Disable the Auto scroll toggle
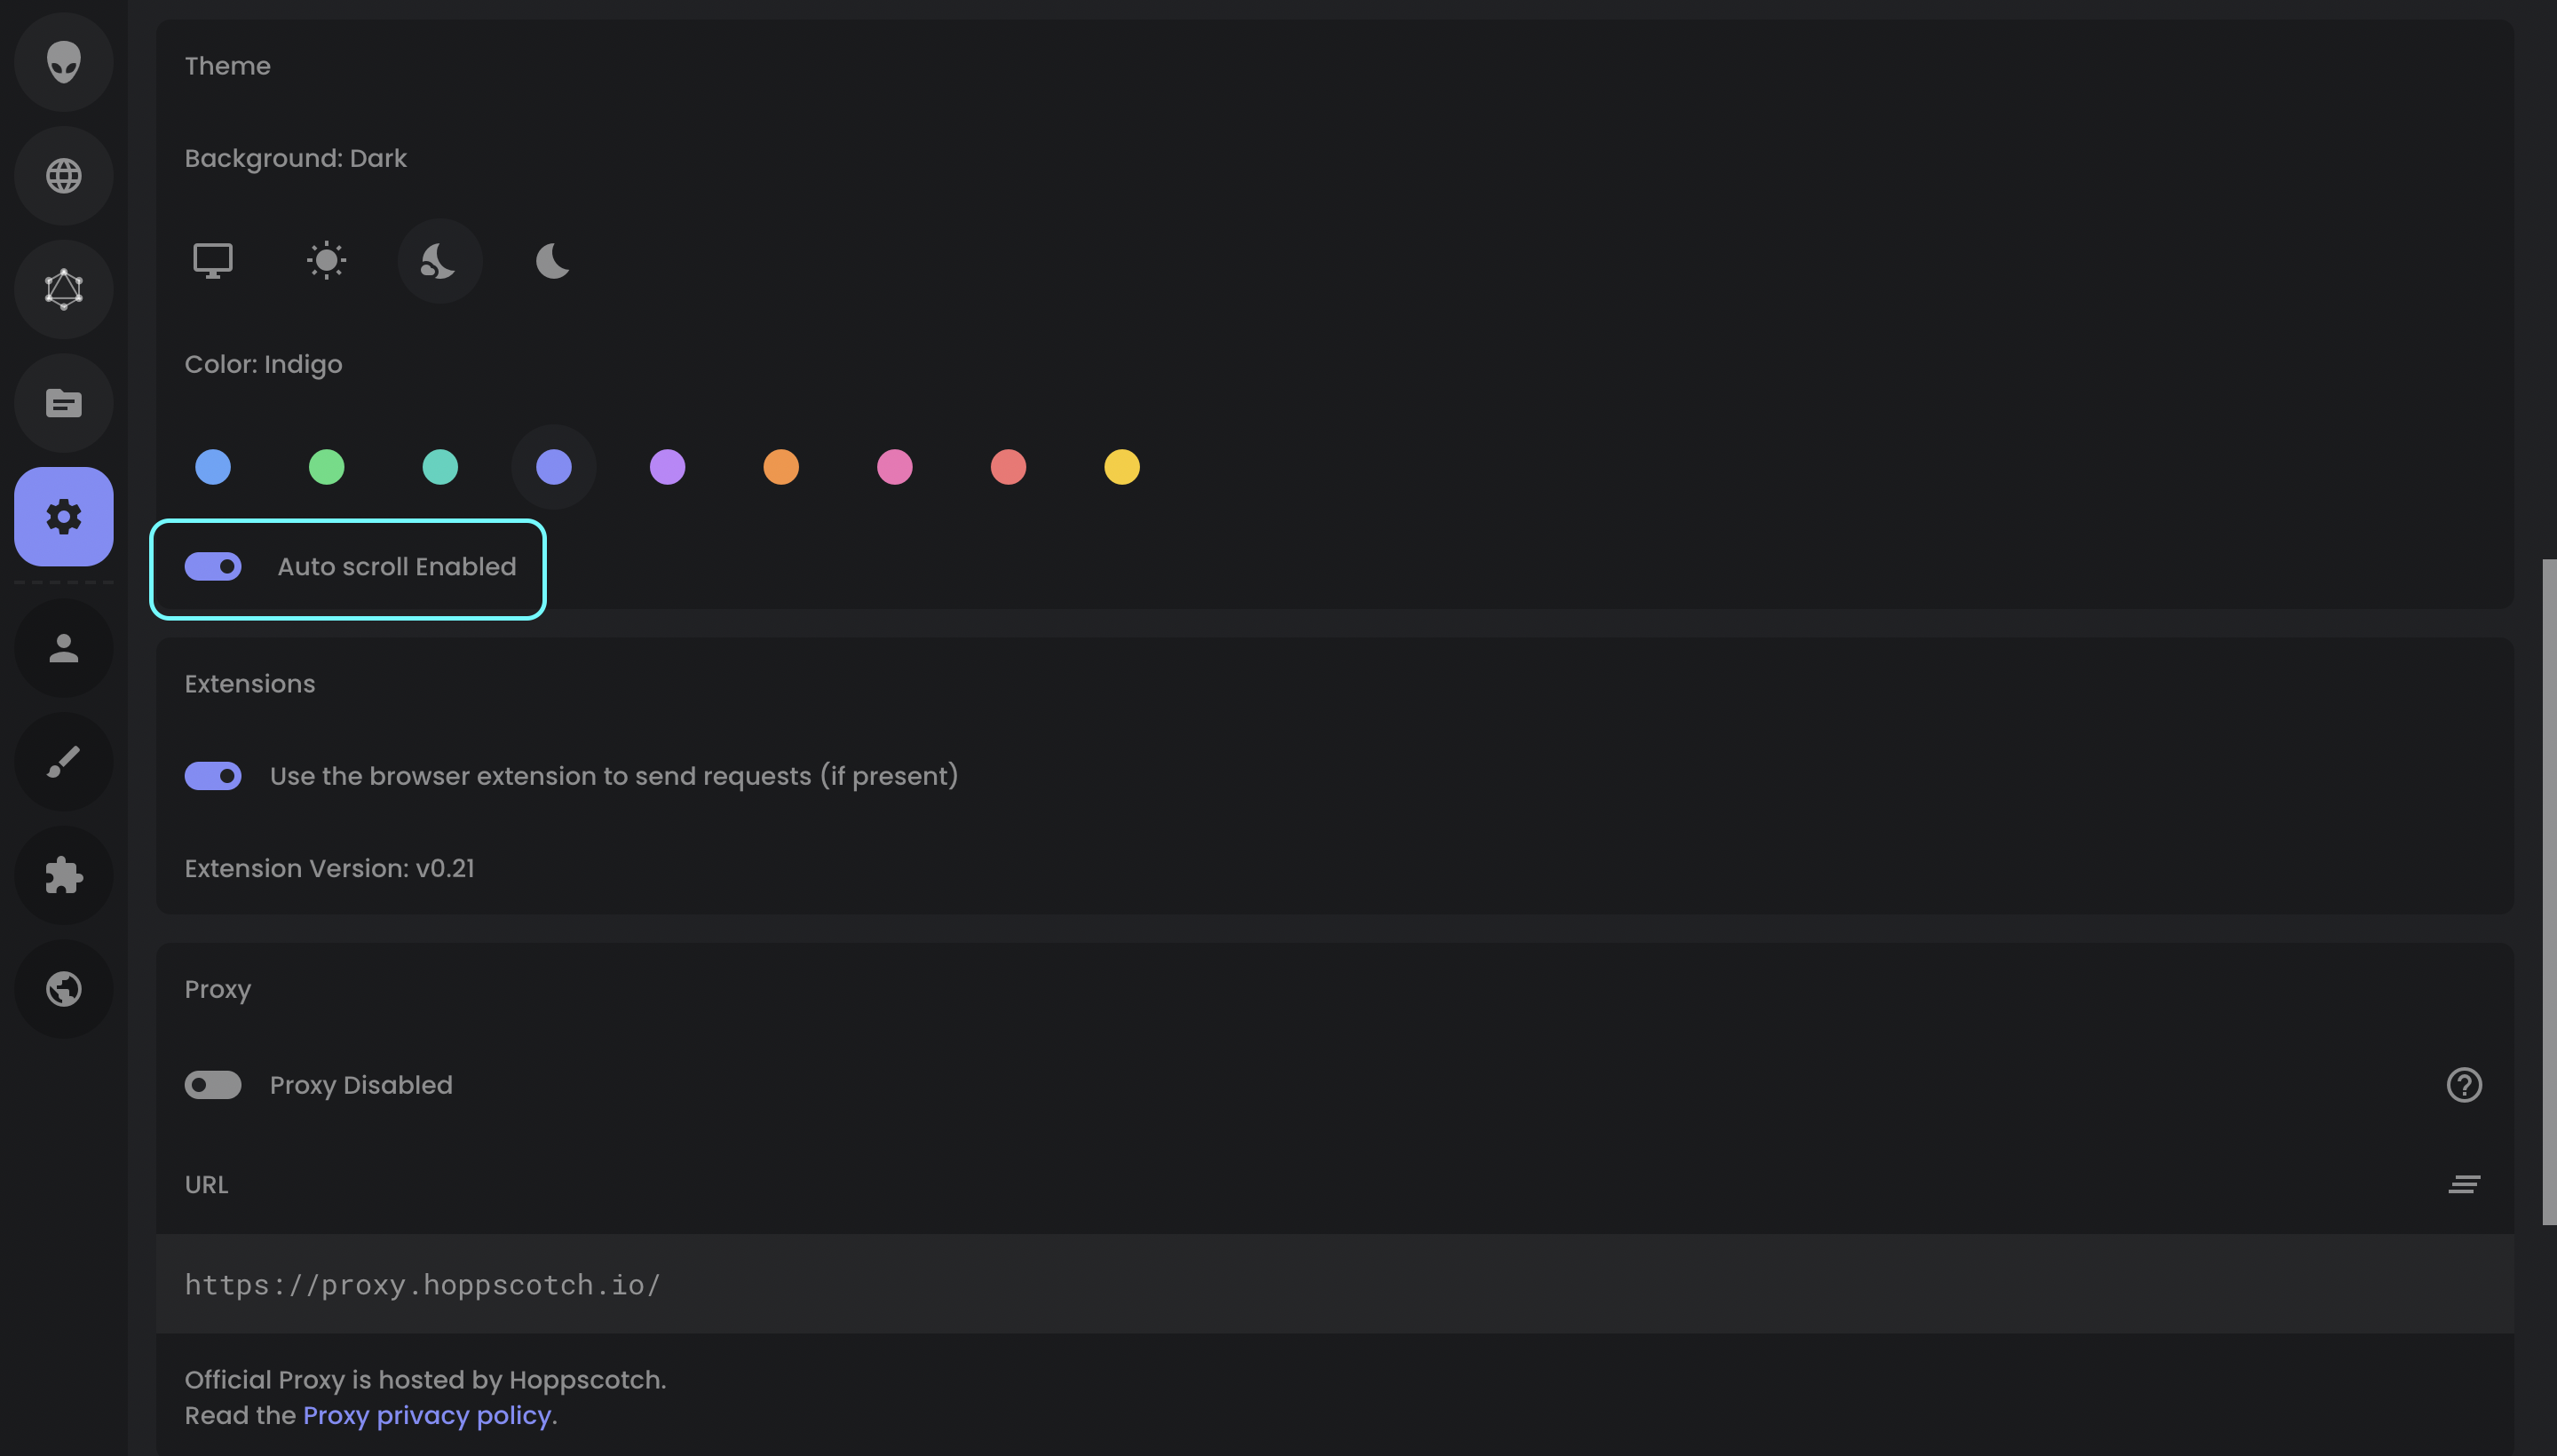Image resolution: width=2557 pixels, height=1456 pixels. tap(212, 567)
